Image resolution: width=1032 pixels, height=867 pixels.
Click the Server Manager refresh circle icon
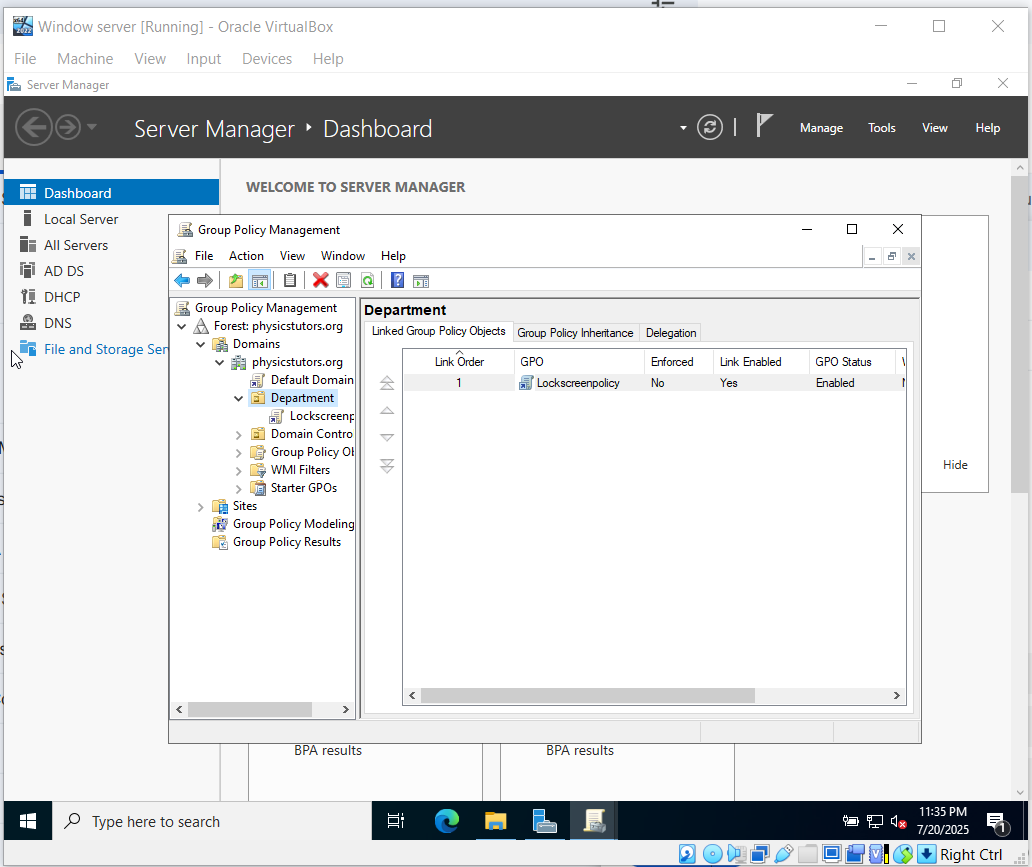tap(710, 127)
